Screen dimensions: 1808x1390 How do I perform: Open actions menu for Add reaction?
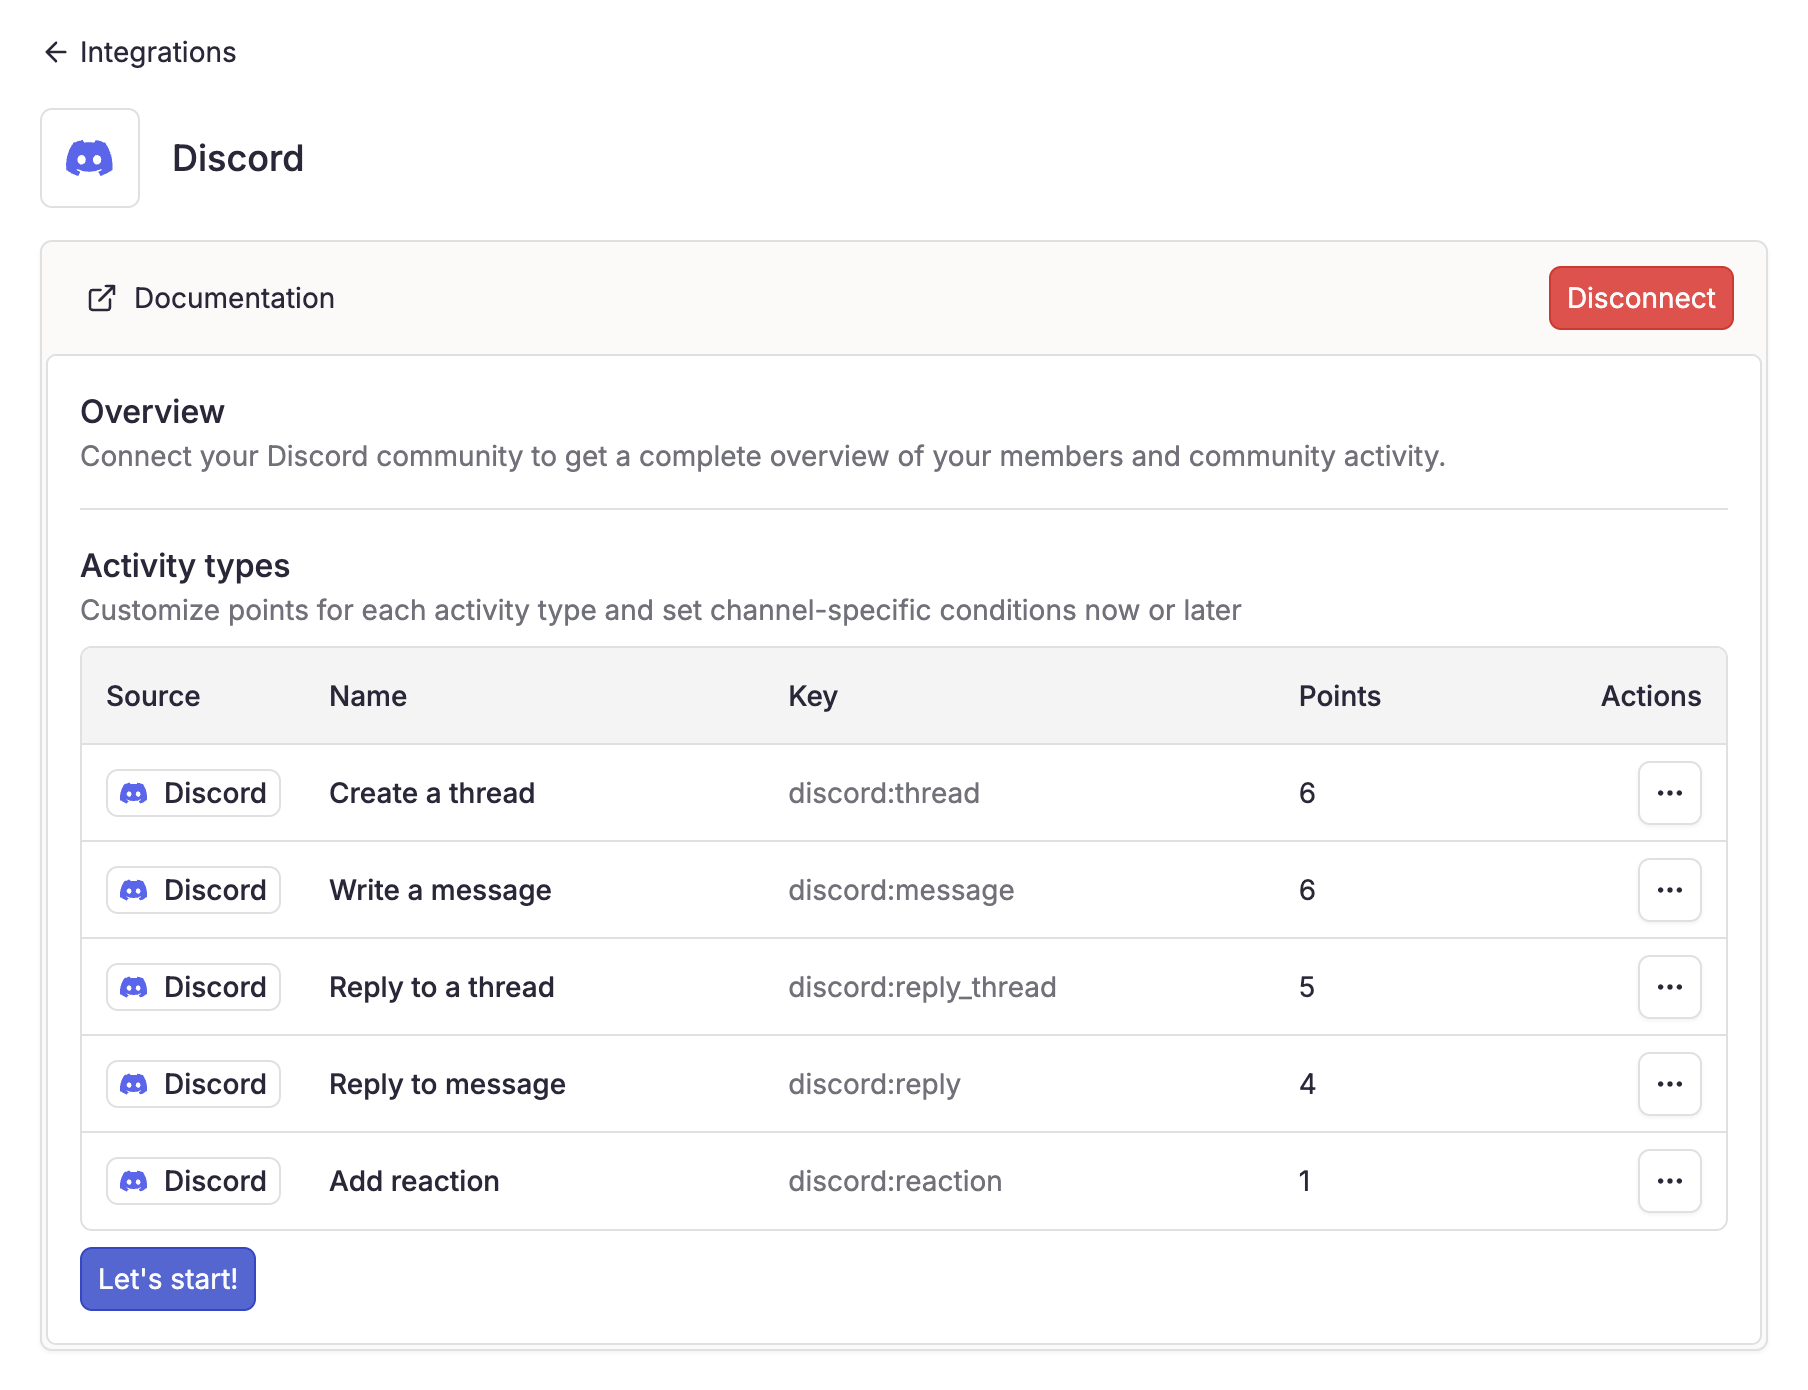tap(1670, 1181)
